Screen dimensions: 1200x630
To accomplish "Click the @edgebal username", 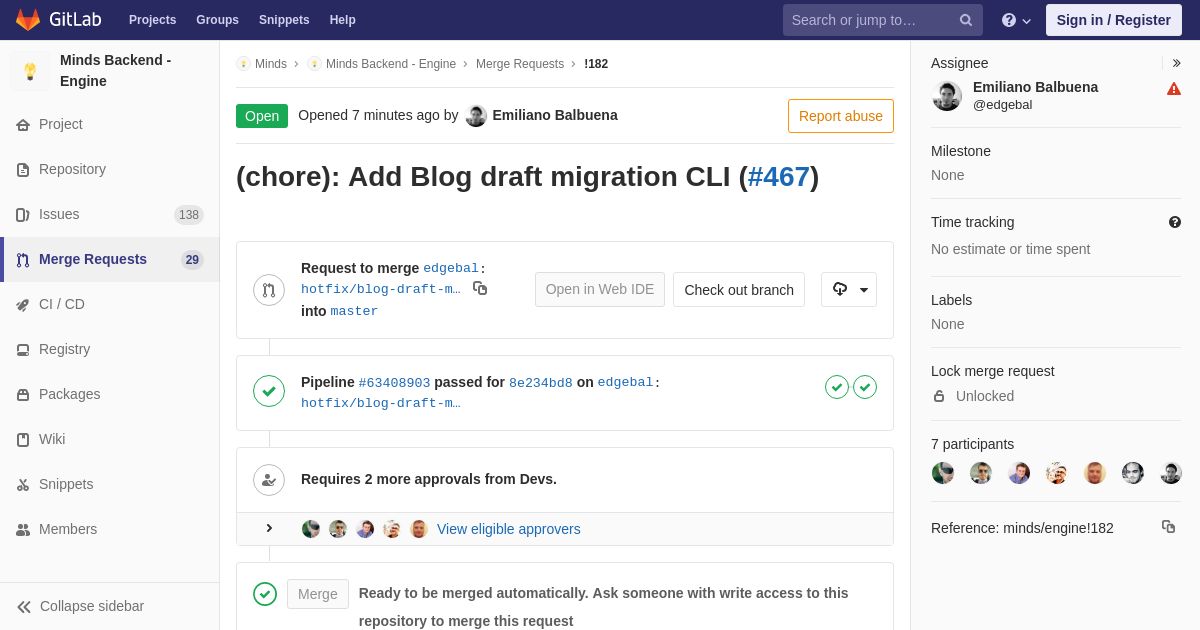I will [1003, 105].
